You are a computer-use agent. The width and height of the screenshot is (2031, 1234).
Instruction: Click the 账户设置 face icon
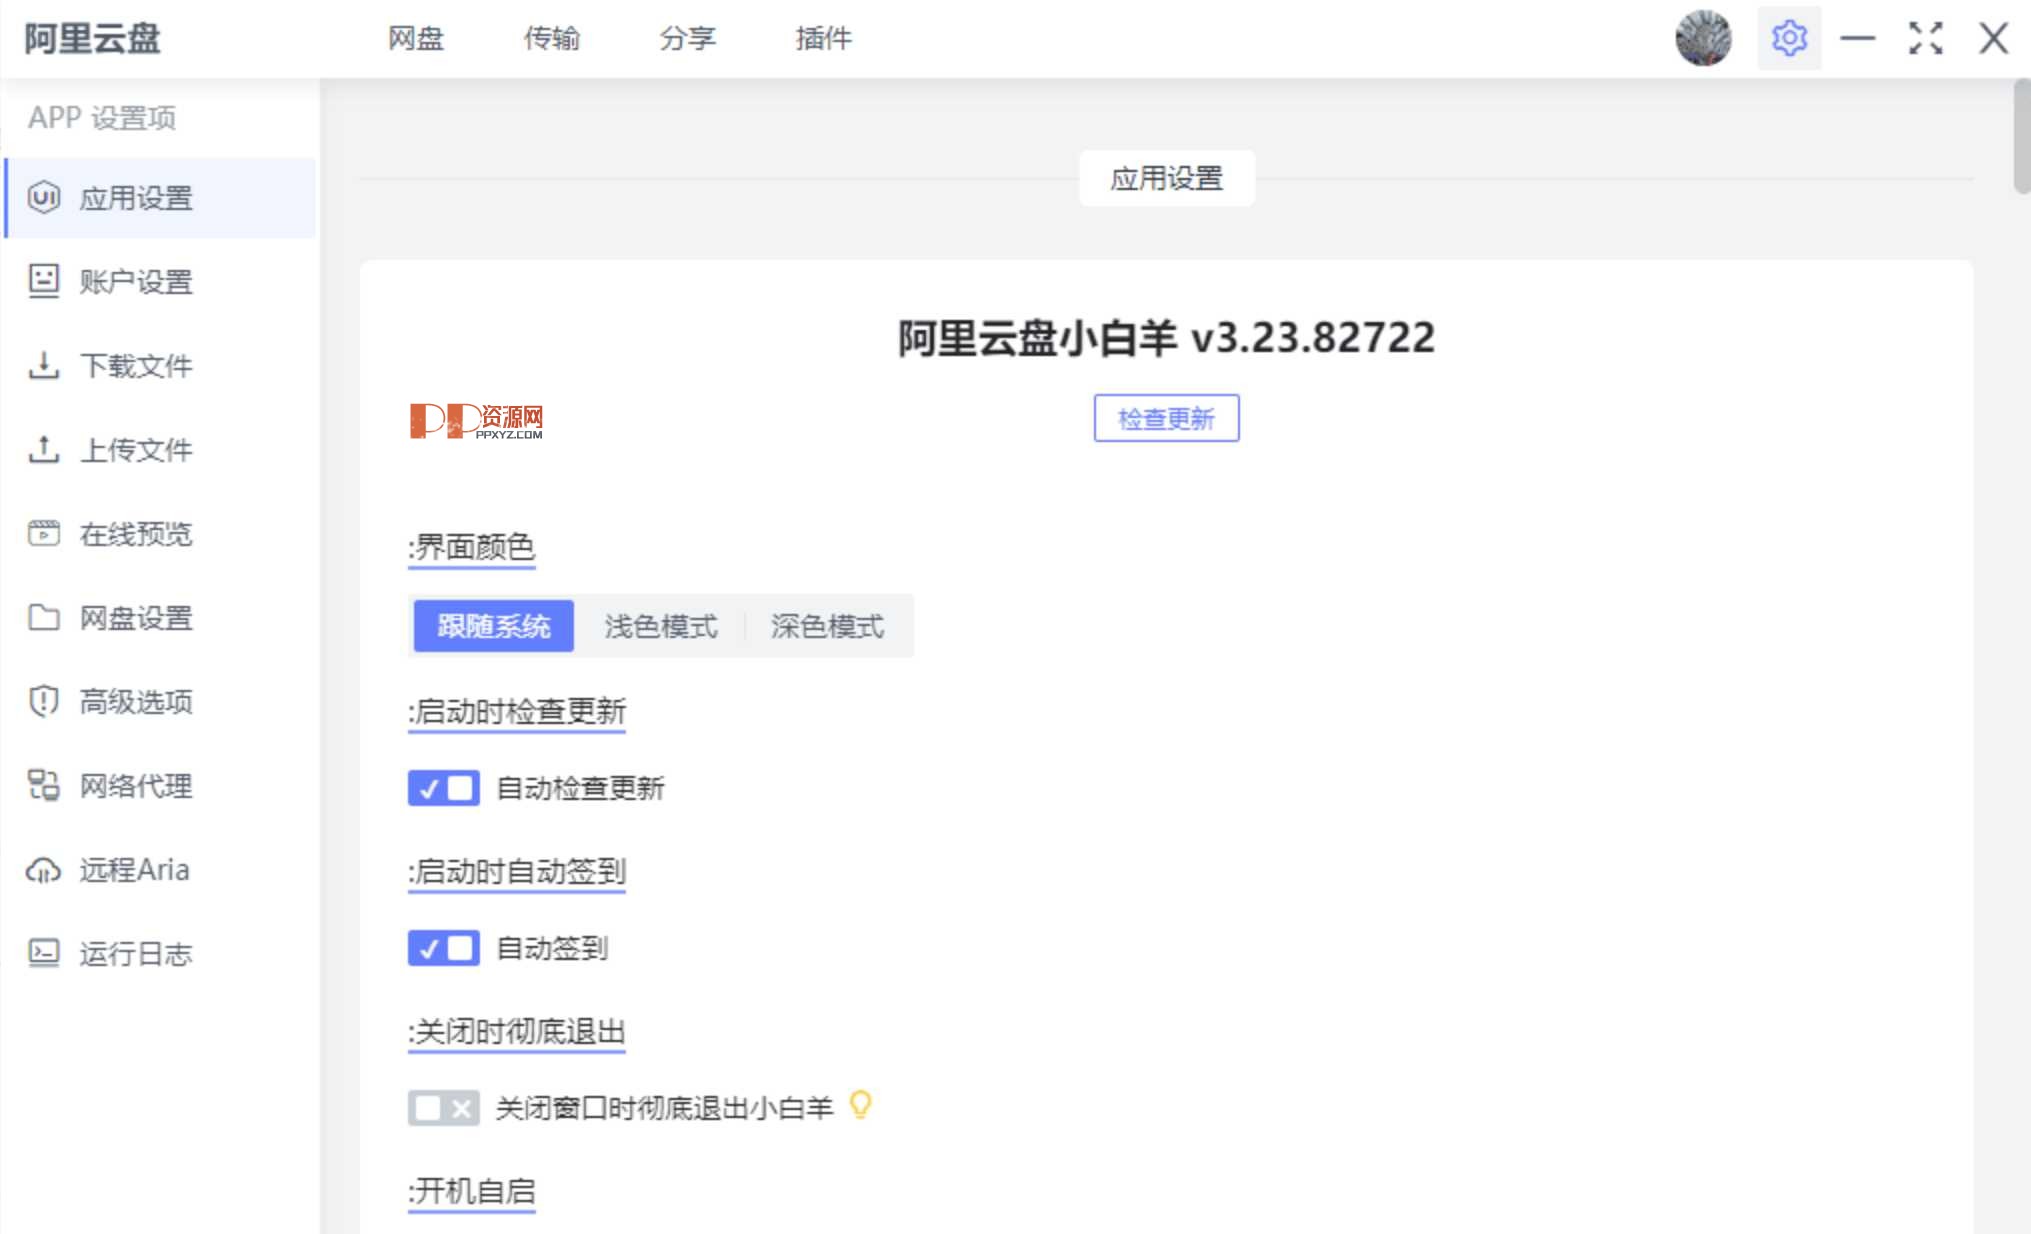[44, 281]
